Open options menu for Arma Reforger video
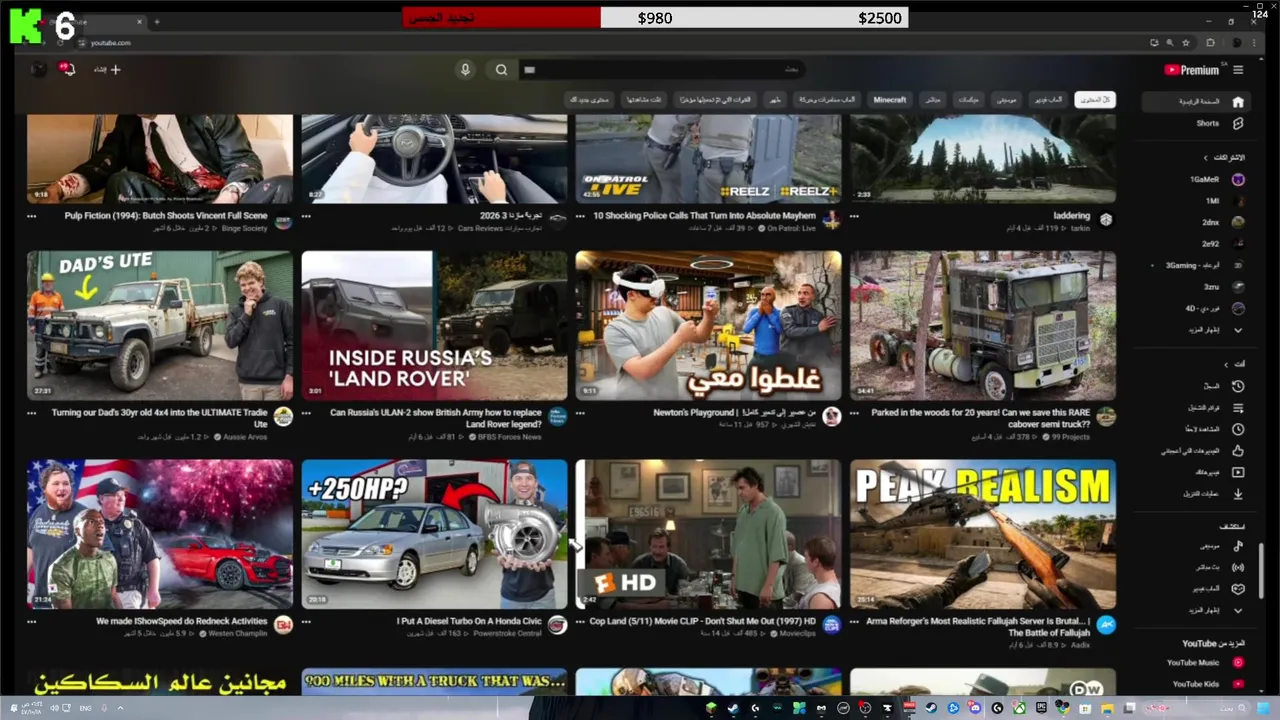The width and height of the screenshot is (1280, 720). [x=856, y=621]
